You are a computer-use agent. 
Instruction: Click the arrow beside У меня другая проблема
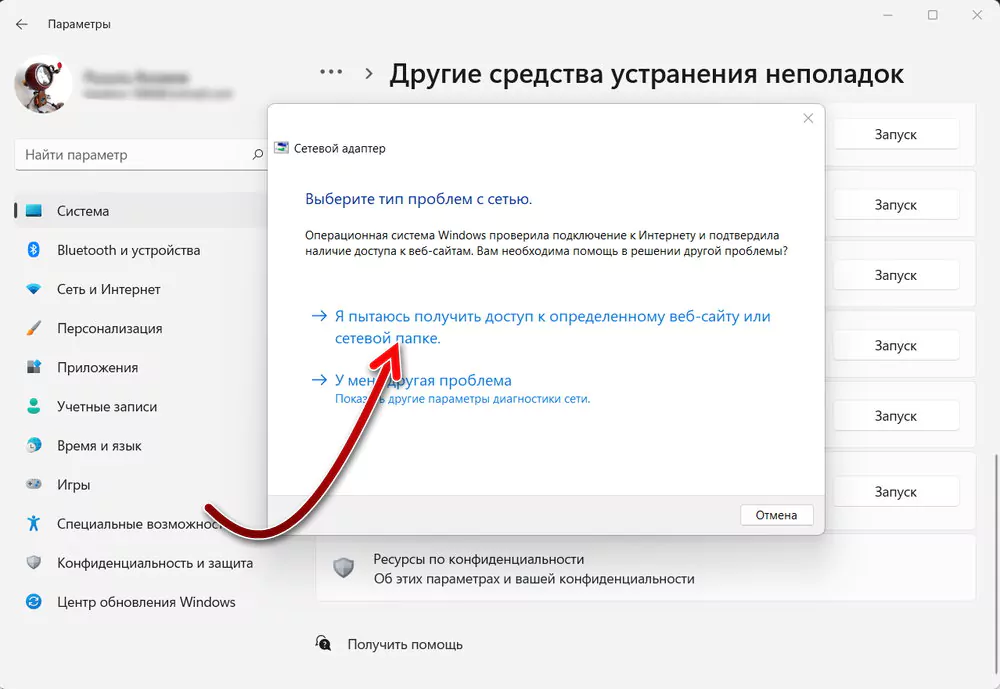coord(319,380)
